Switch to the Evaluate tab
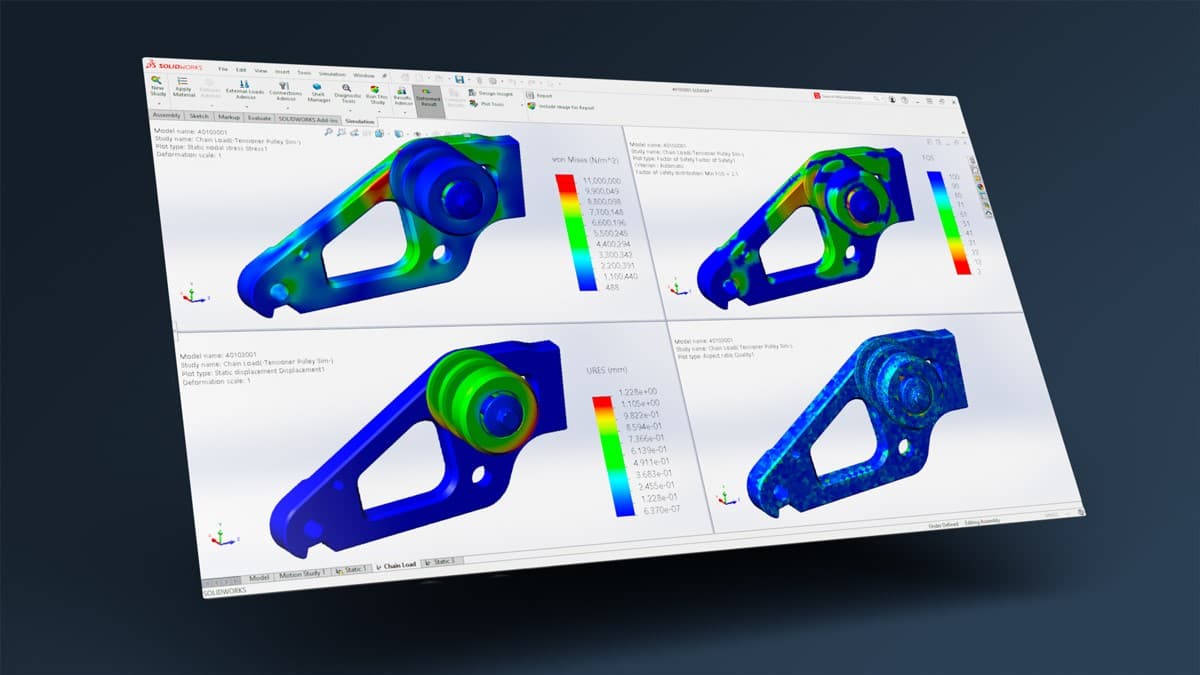This screenshot has height=675, width=1200. pos(259,117)
